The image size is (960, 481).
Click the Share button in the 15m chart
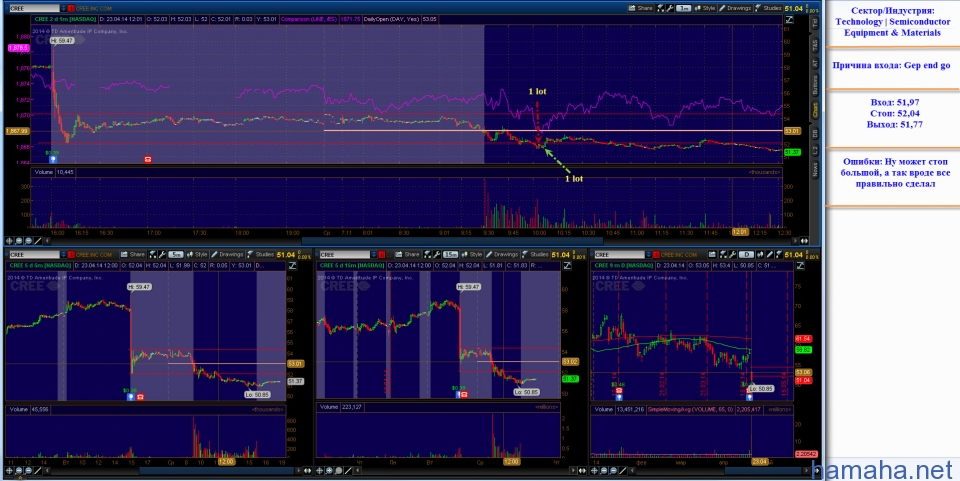[x=408, y=255]
